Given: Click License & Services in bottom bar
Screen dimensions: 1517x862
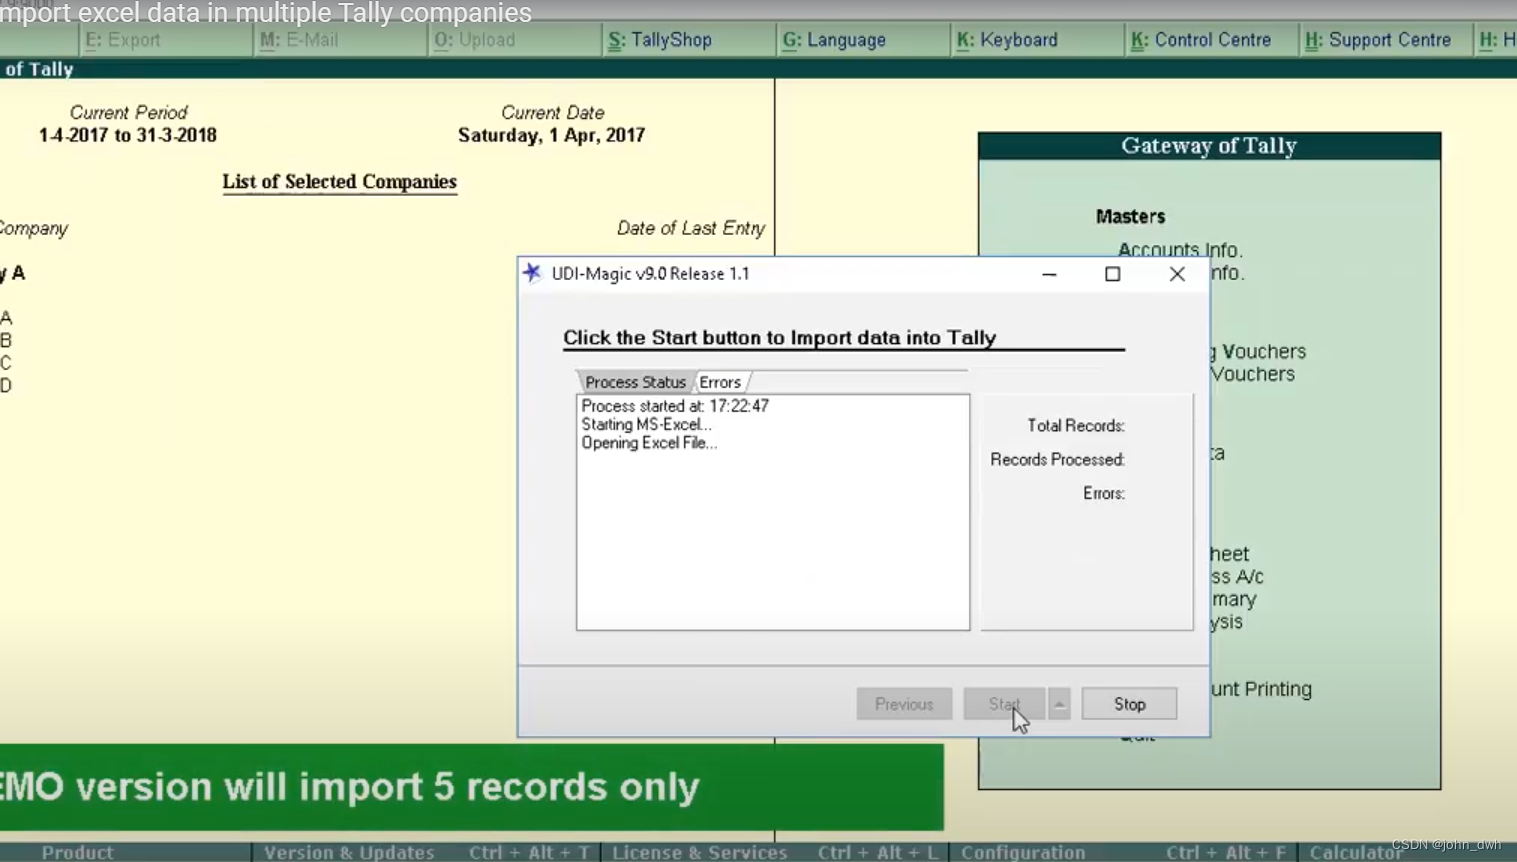Looking at the screenshot, I should pos(699,852).
